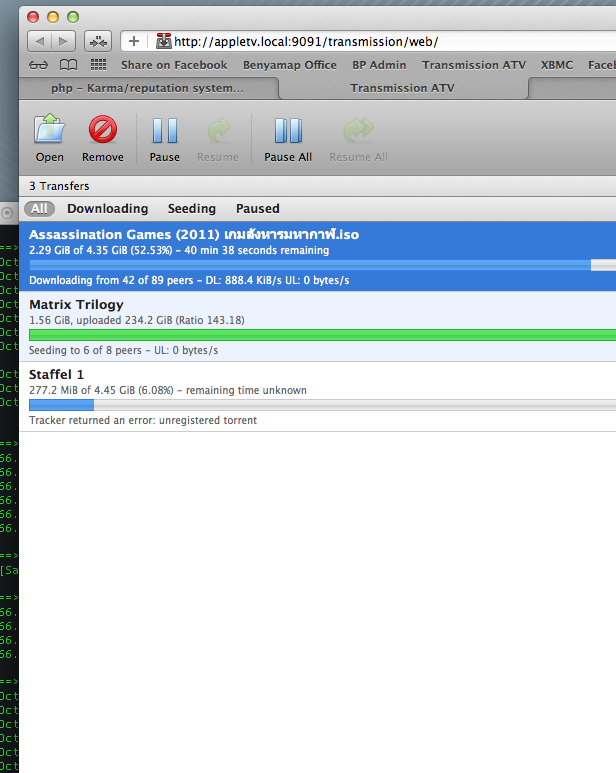Screen dimensions: 616x773
Task: Show all bookmarks via the book icon
Action: pyautogui.click(x=68, y=65)
